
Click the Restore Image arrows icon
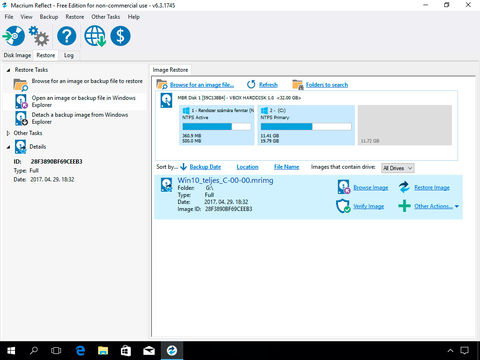tap(404, 187)
